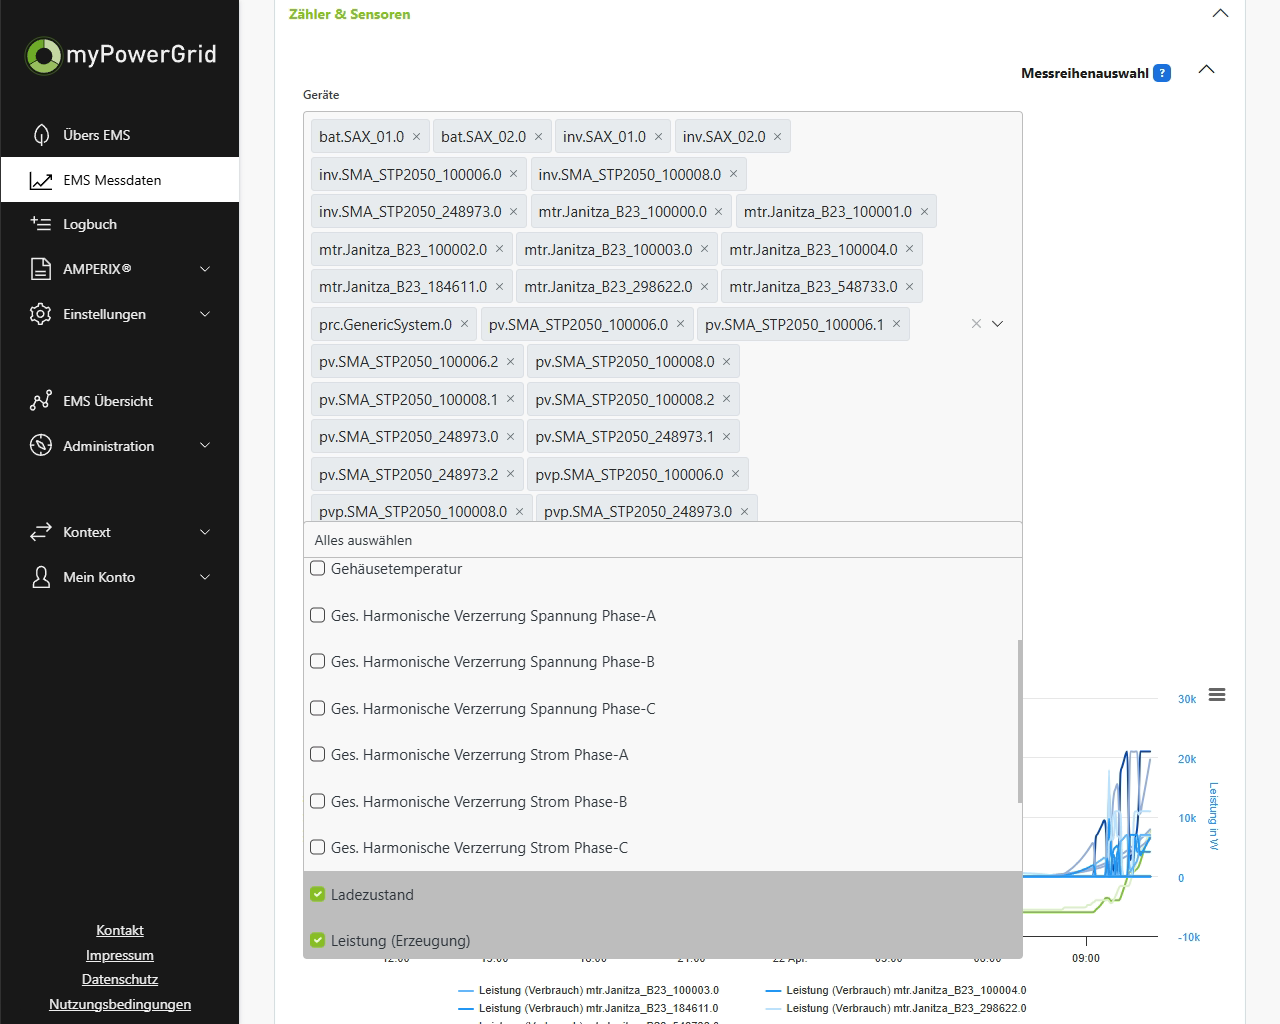1280x1024 pixels.
Task: Check Ges. Harmonische Verzerrung Strom Phase-A
Action: coord(318,755)
